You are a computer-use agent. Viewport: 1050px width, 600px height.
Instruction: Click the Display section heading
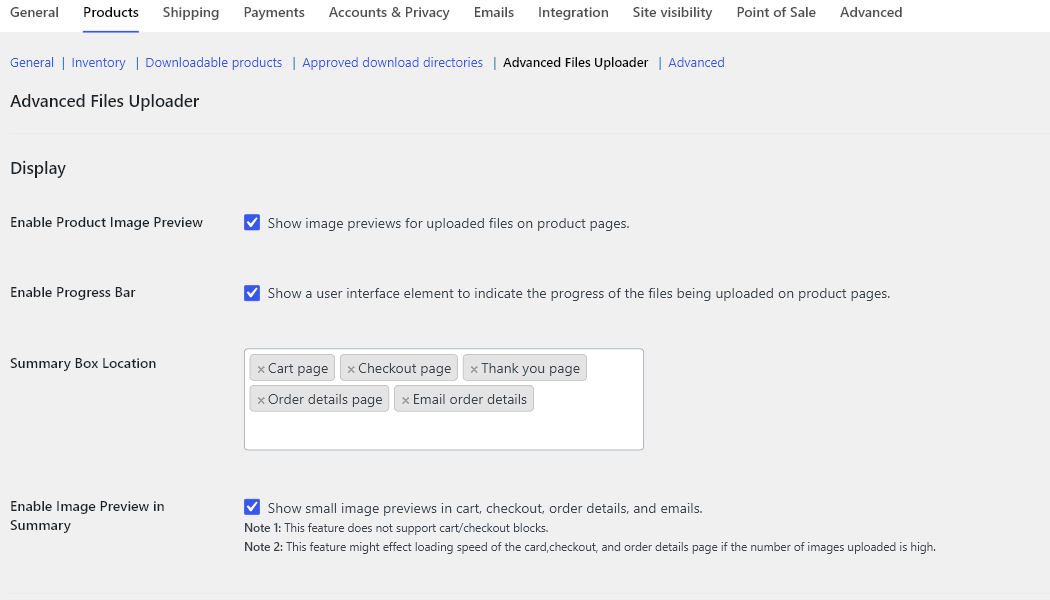coord(38,168)
